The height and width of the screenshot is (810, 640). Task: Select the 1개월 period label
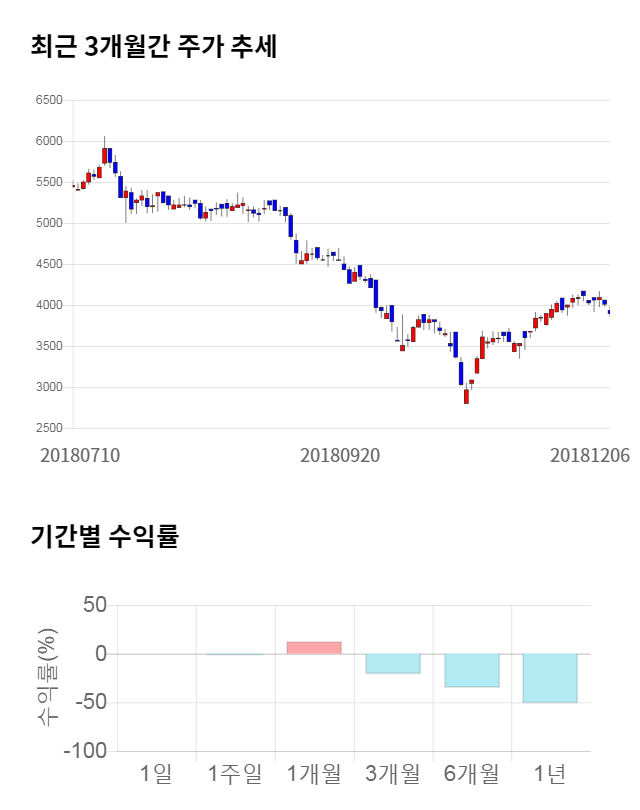tap(314, 773)
